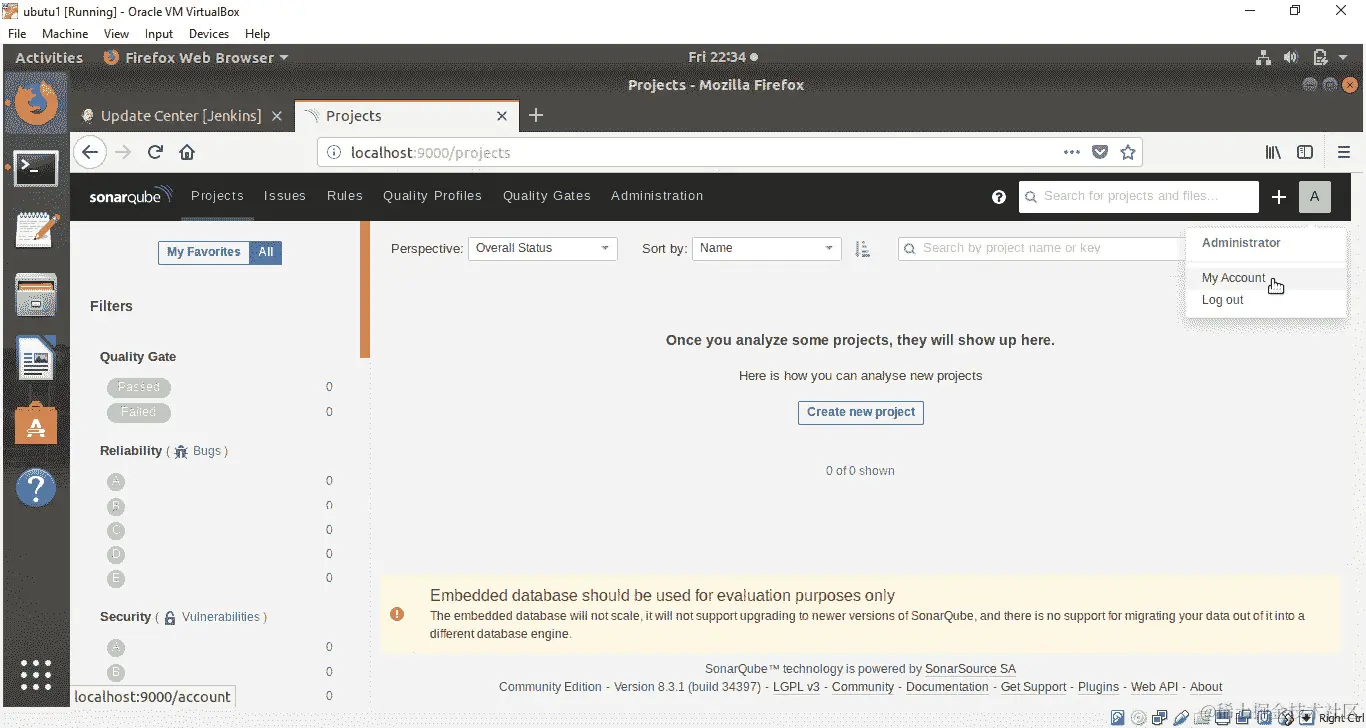Click the Create new project button
This screenshot has width=1366, height=728.
[860, 412]
